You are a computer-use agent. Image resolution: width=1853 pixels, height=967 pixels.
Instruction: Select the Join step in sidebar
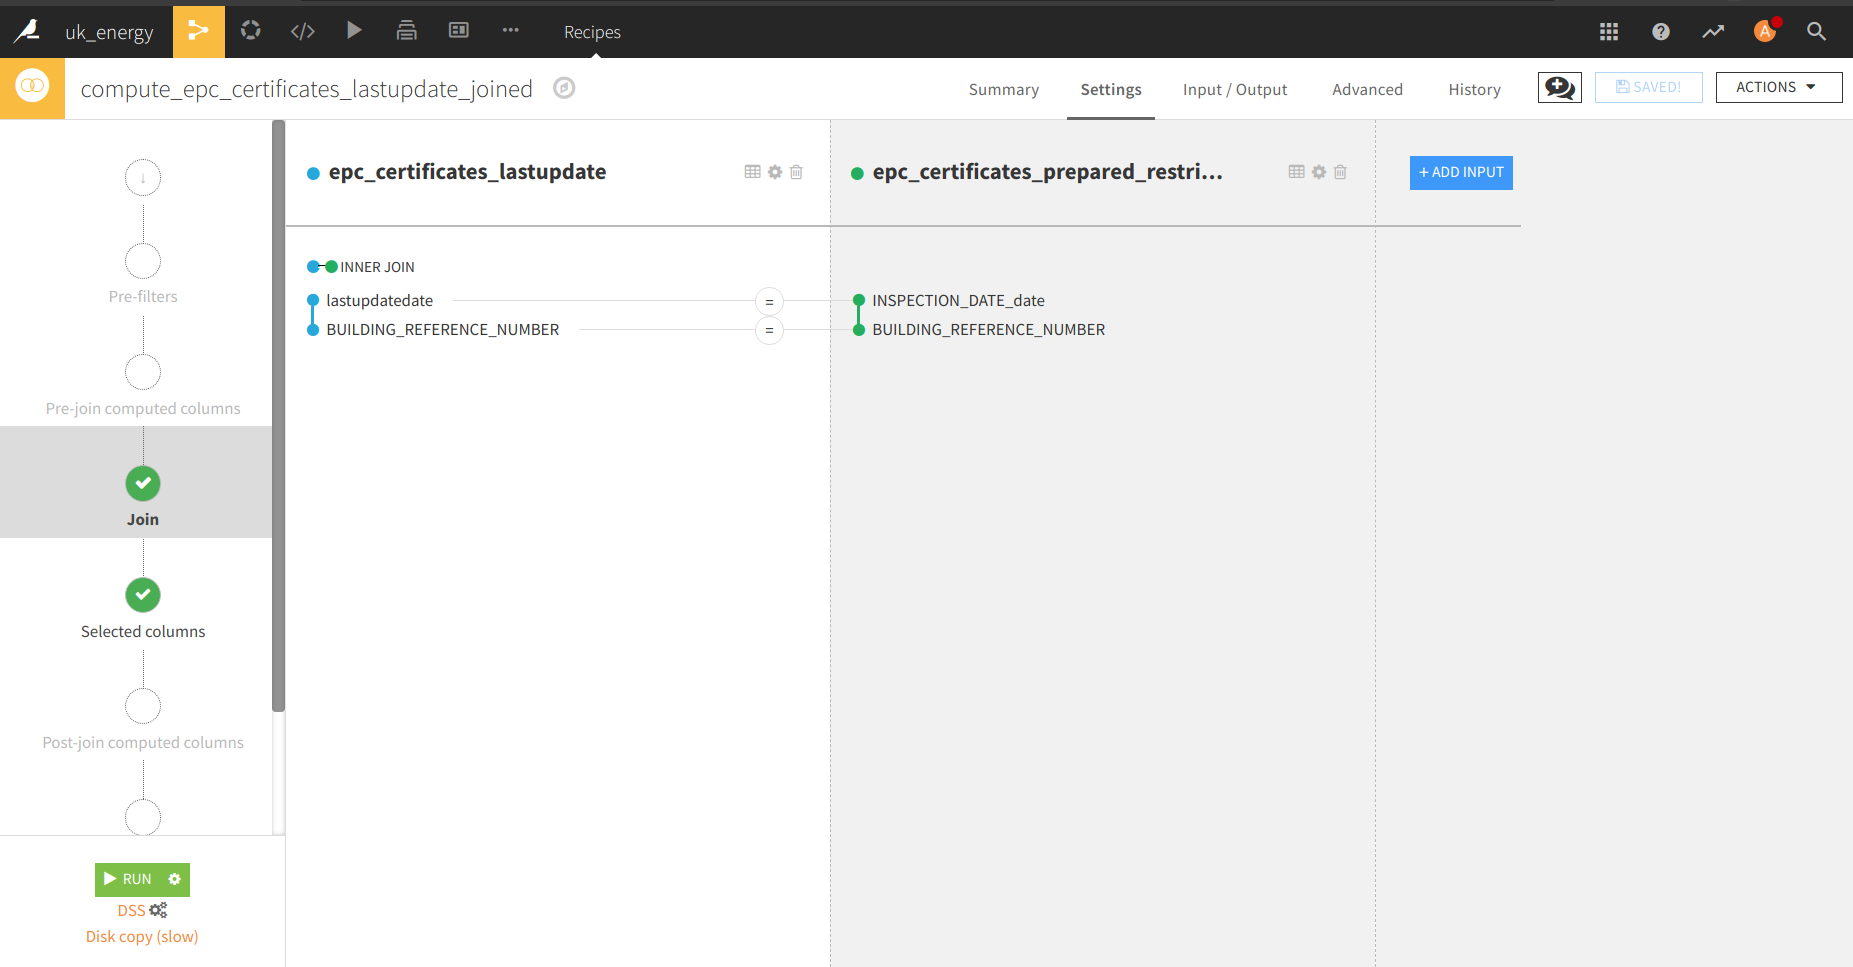[x=143, y=484]
